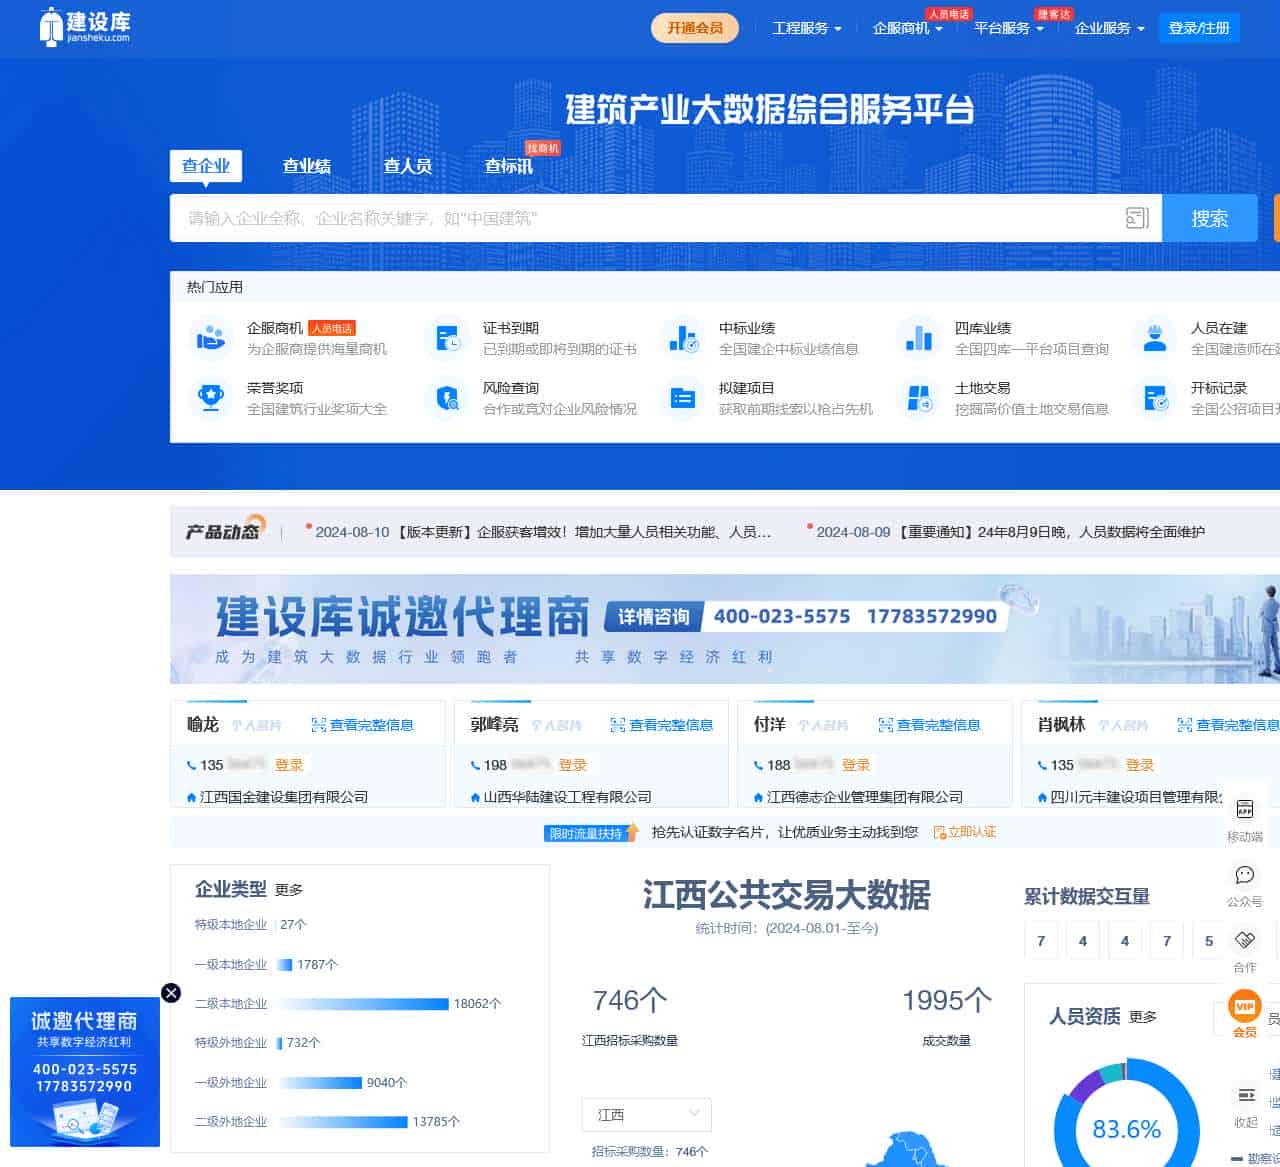The image size is (1280, 1167).
Task: Open the 移动端 app icon
Action: click(1245, 808)
